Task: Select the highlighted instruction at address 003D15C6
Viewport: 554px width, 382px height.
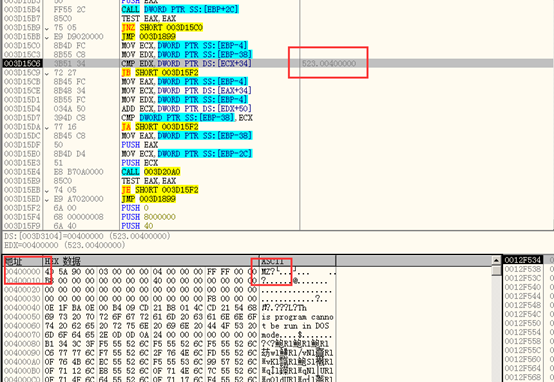Action: (x=278, y=64)
